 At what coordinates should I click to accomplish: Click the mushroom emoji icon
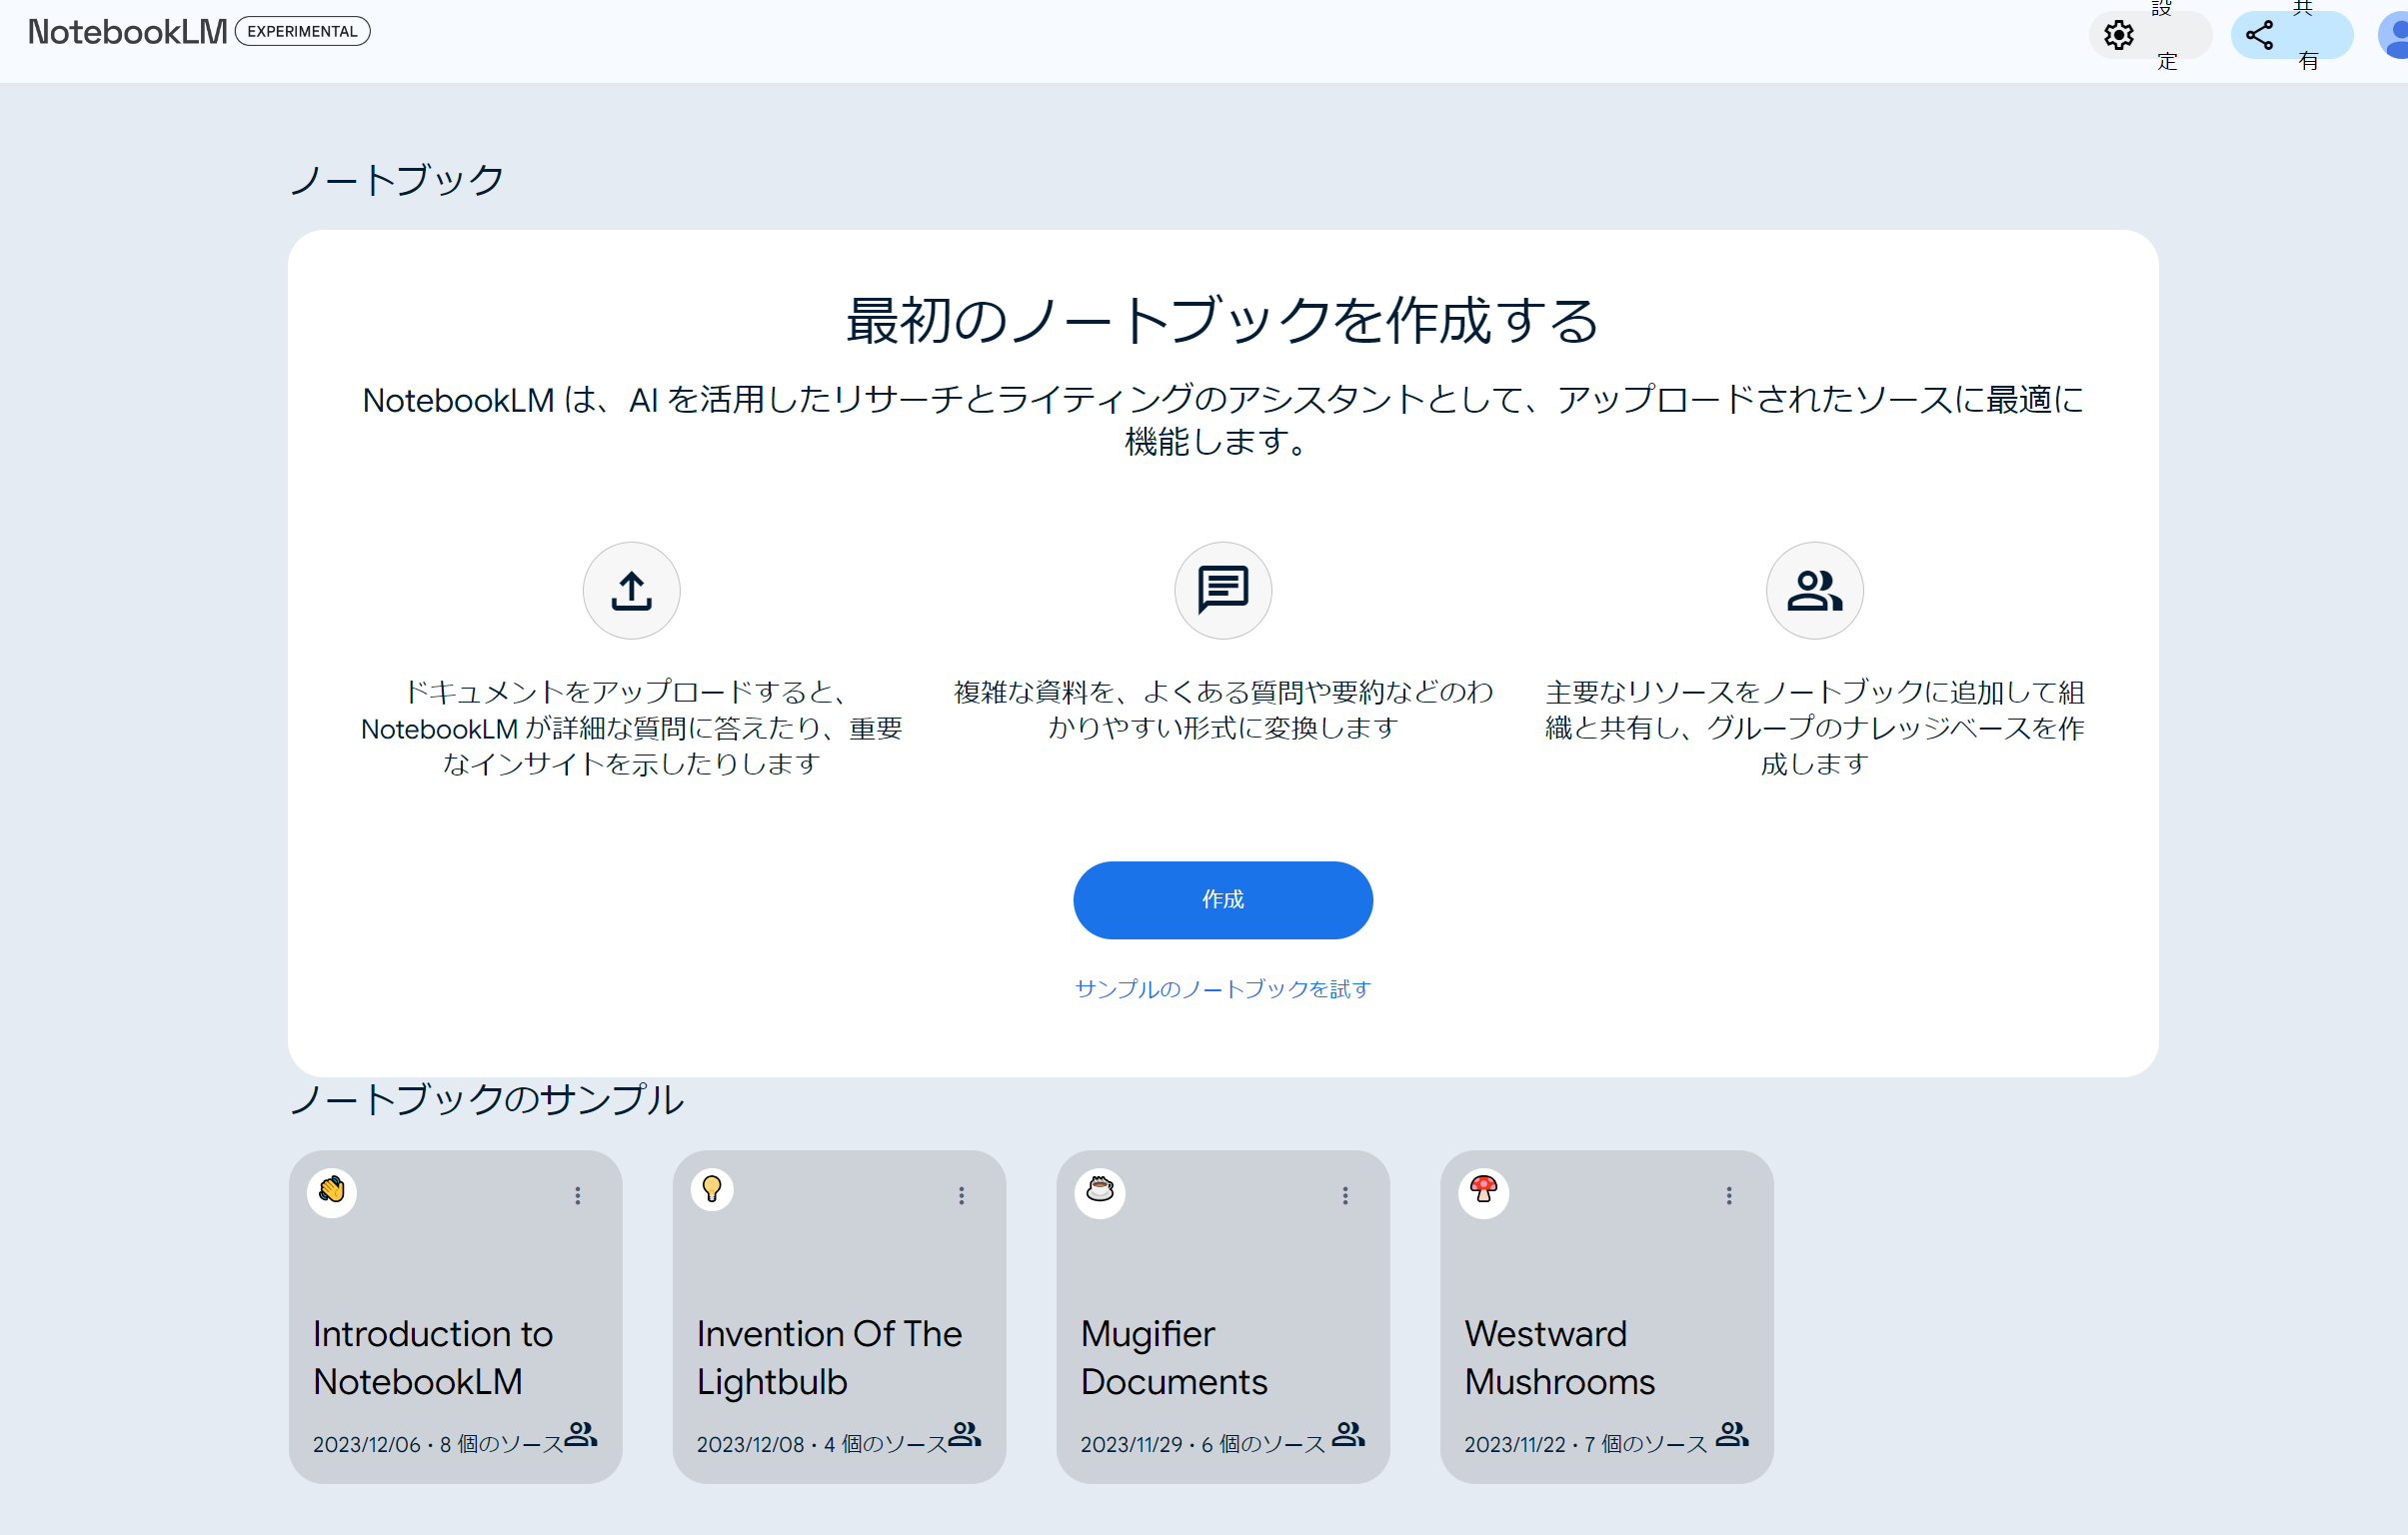[x=1483, y=1191]
